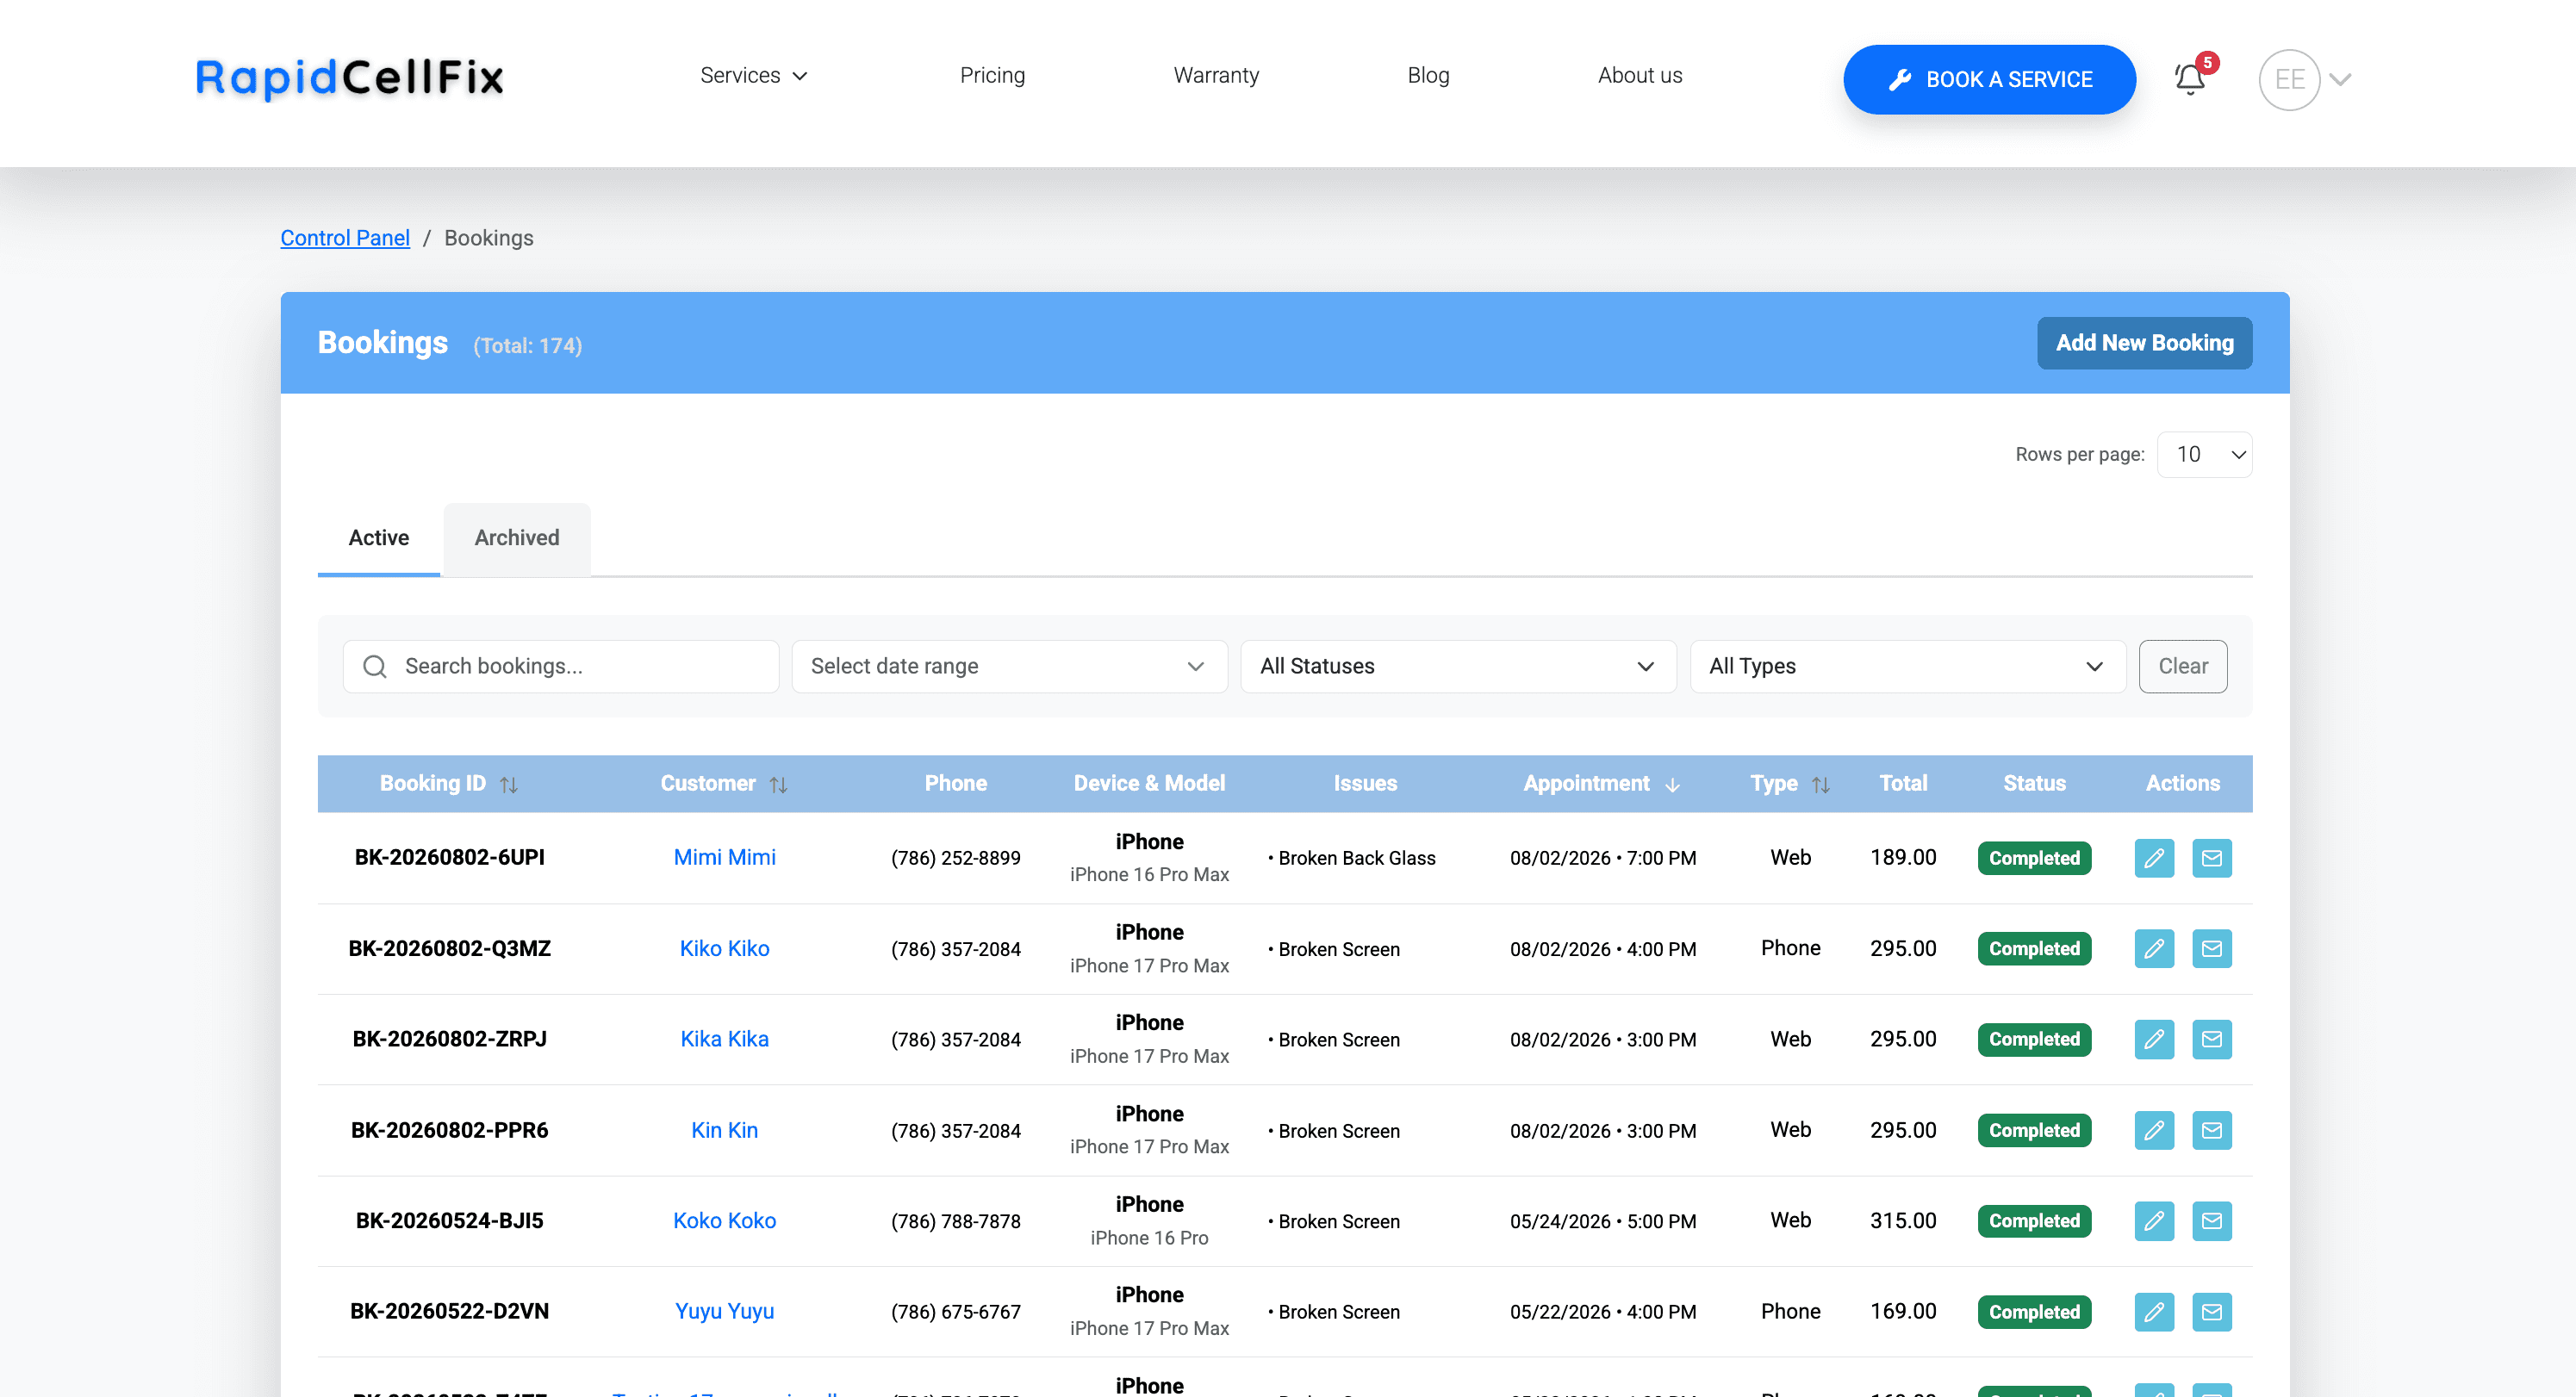
Task: Open the notifications bell
Action: click(x=2190, y=79)
